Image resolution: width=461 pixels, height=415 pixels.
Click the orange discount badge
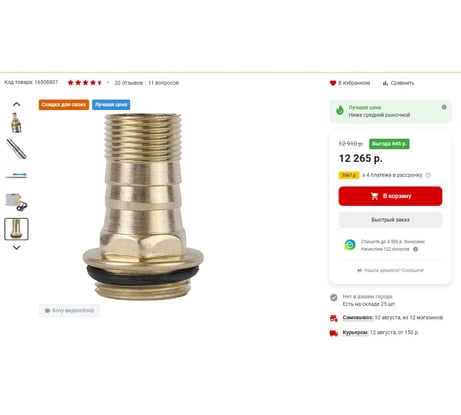point(64,105)
